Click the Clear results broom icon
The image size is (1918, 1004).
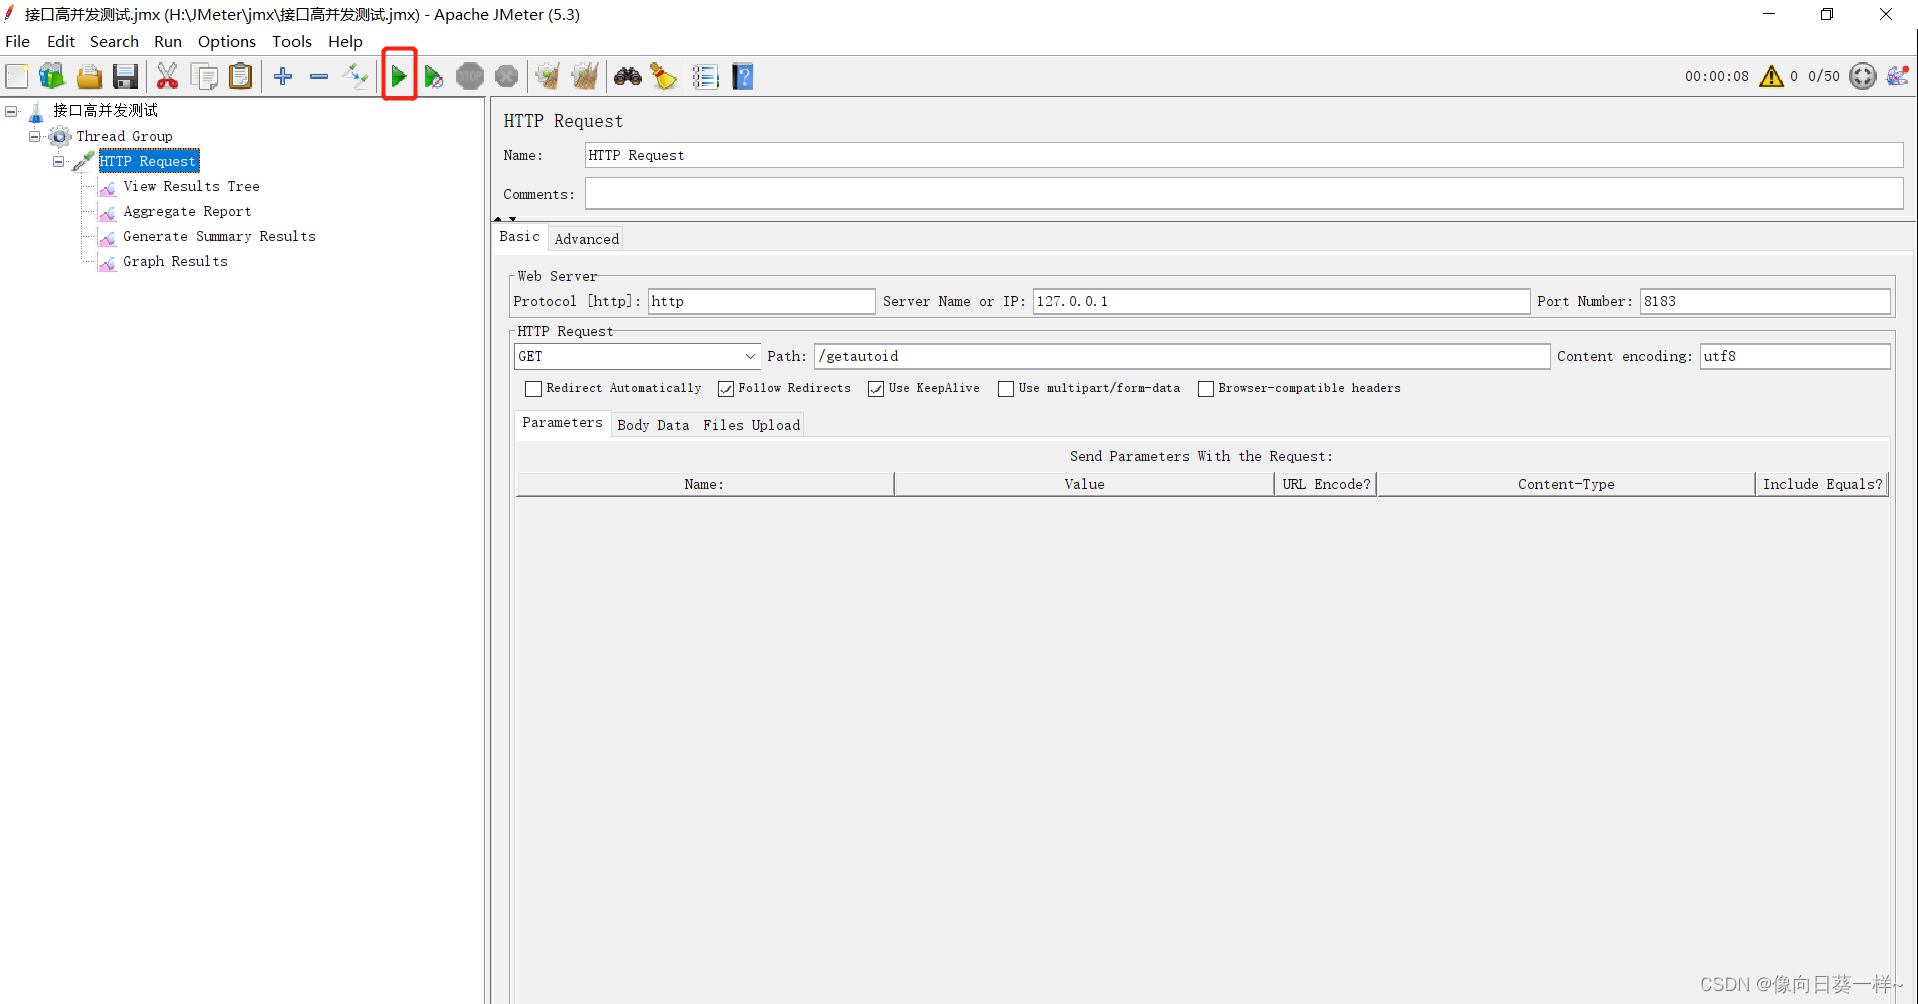click(x=547, y=76)
